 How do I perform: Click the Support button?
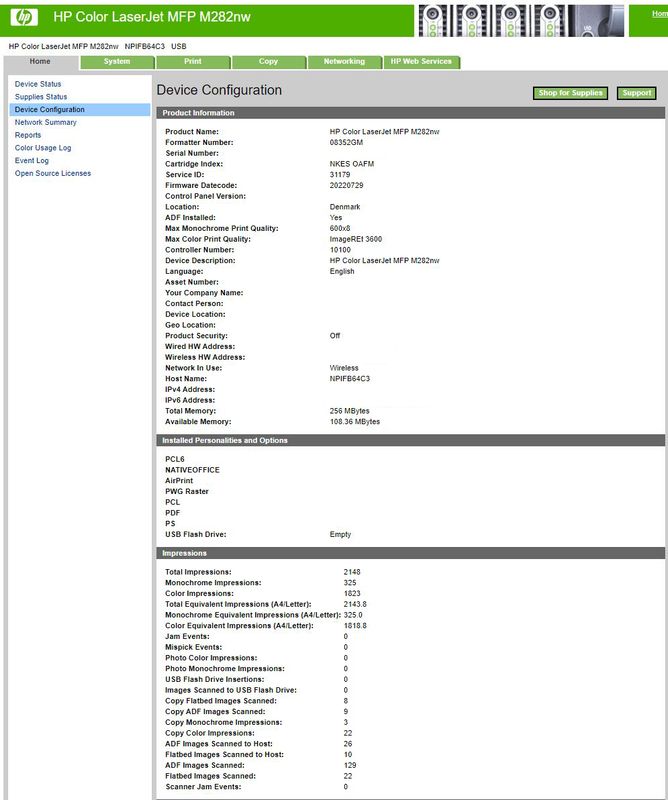pyautogui.click(x=637, y=93)
